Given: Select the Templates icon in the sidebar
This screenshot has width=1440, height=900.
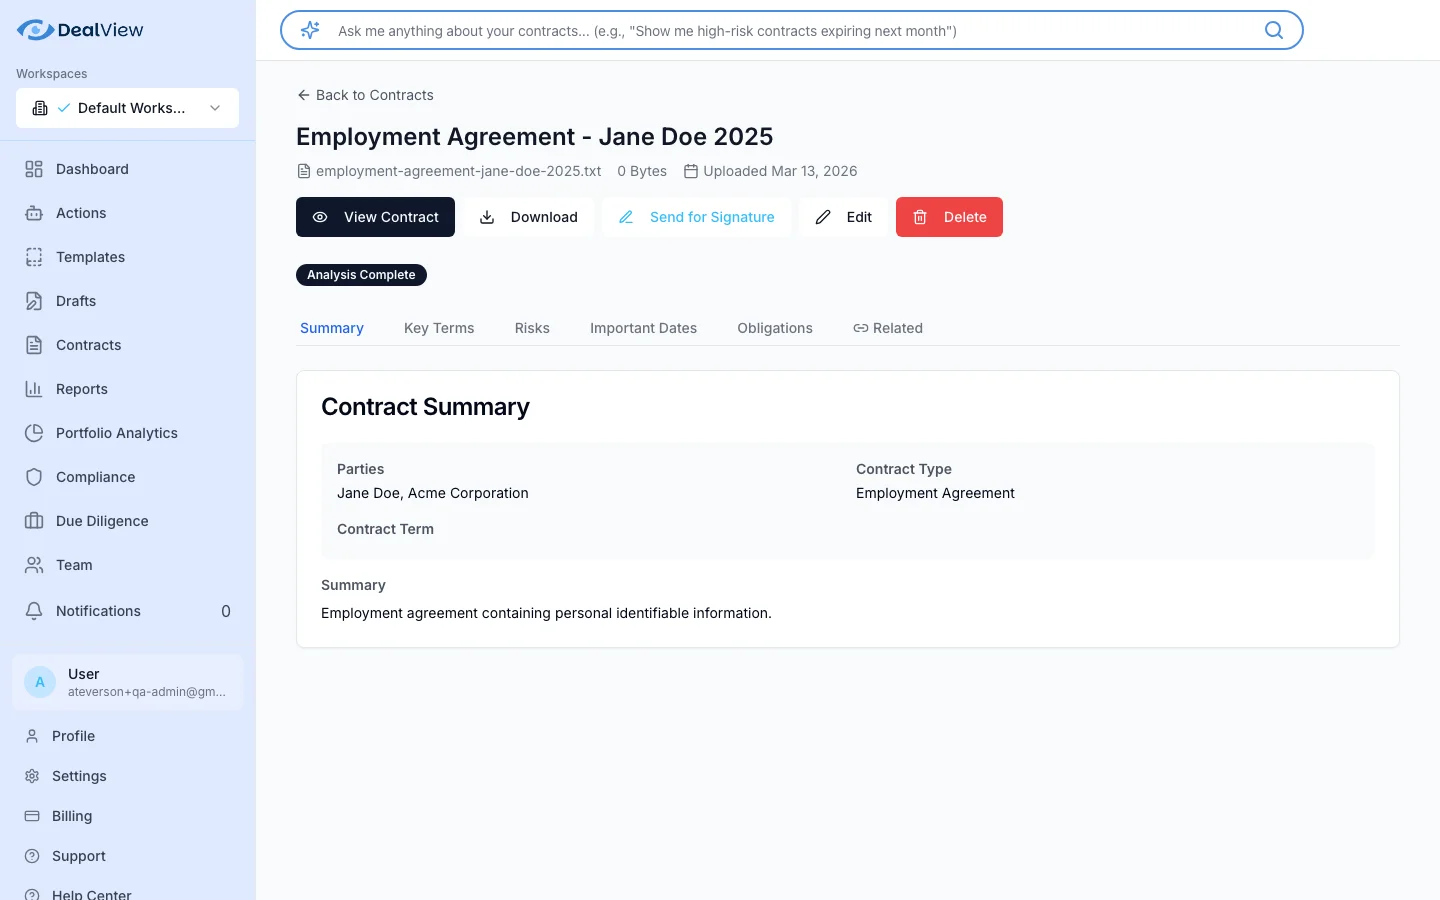Looking at the screenshot, I should point(33,257).
